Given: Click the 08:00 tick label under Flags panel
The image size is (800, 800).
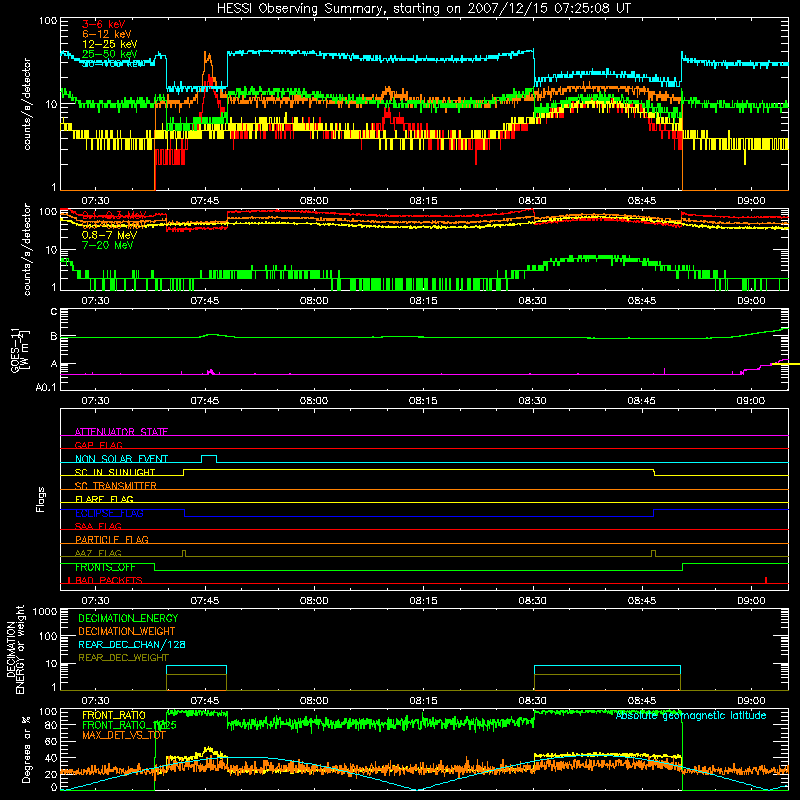Looking at the screenshot, I should pyautogui.click(x=314, y=600).
